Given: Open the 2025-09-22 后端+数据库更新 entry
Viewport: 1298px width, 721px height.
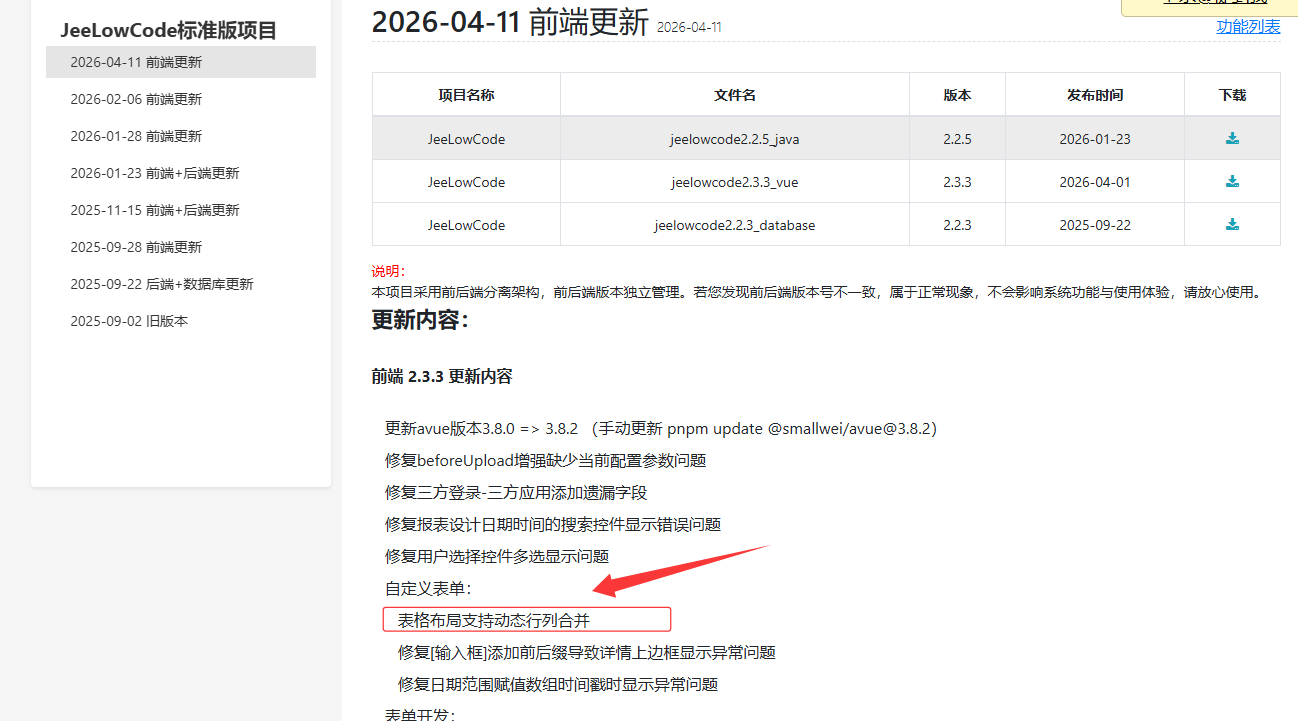Looking at the screenshot, I should pyautogui.click(x=162, y=284).
